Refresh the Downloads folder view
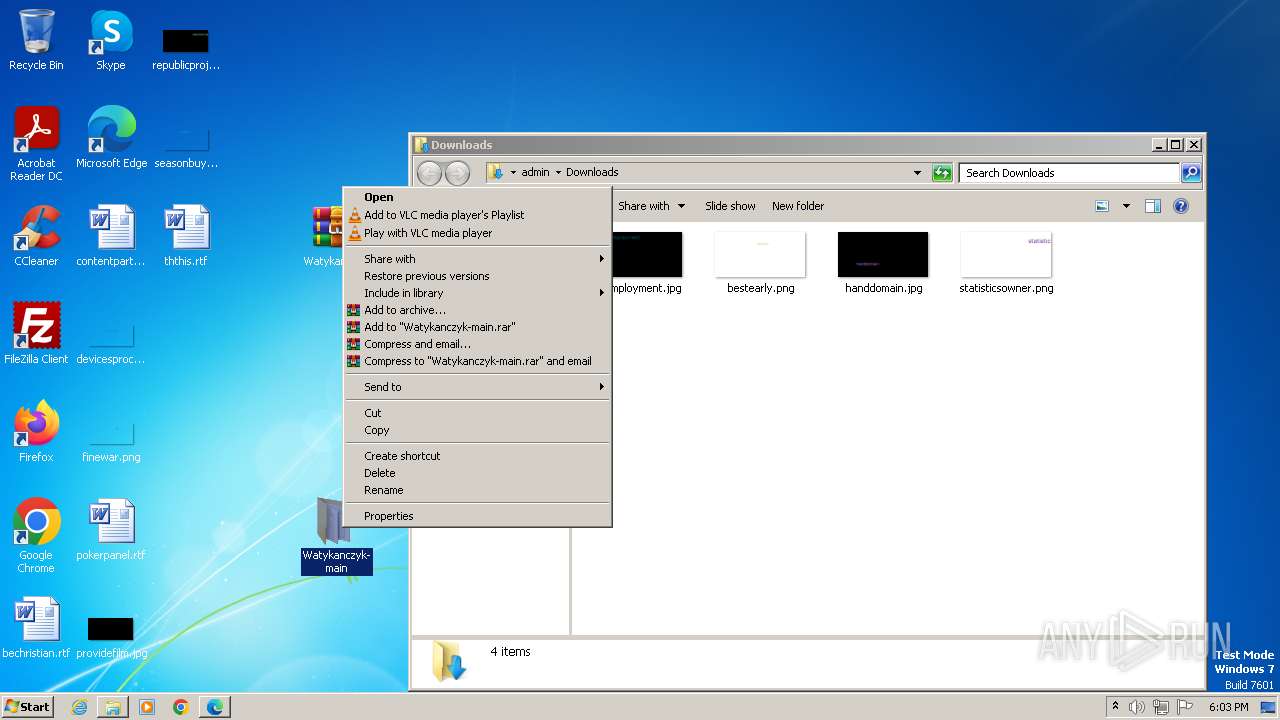Viewport: 1280px width, 720px height. coord(942,173)
